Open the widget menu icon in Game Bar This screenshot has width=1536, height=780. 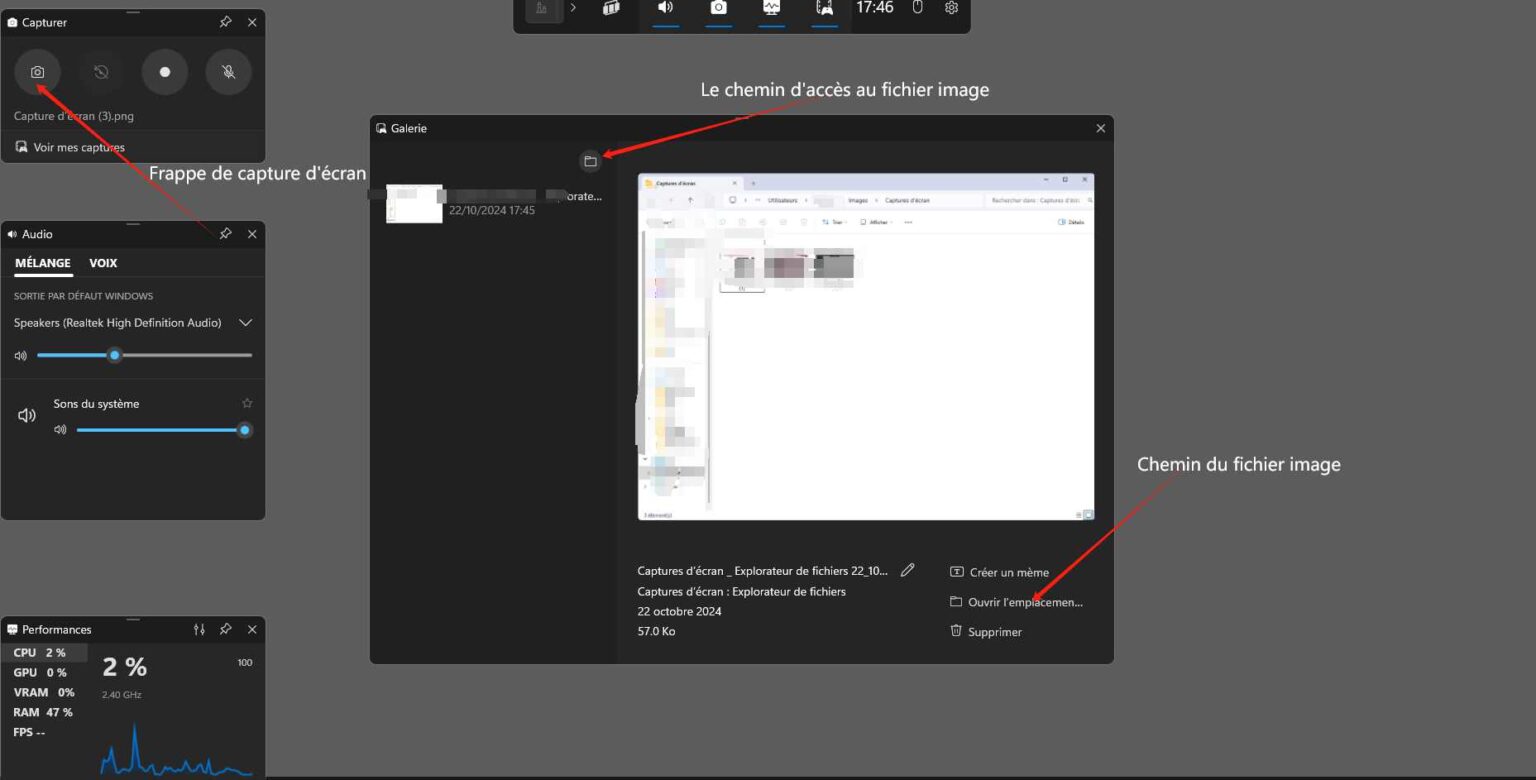[611, 8]
